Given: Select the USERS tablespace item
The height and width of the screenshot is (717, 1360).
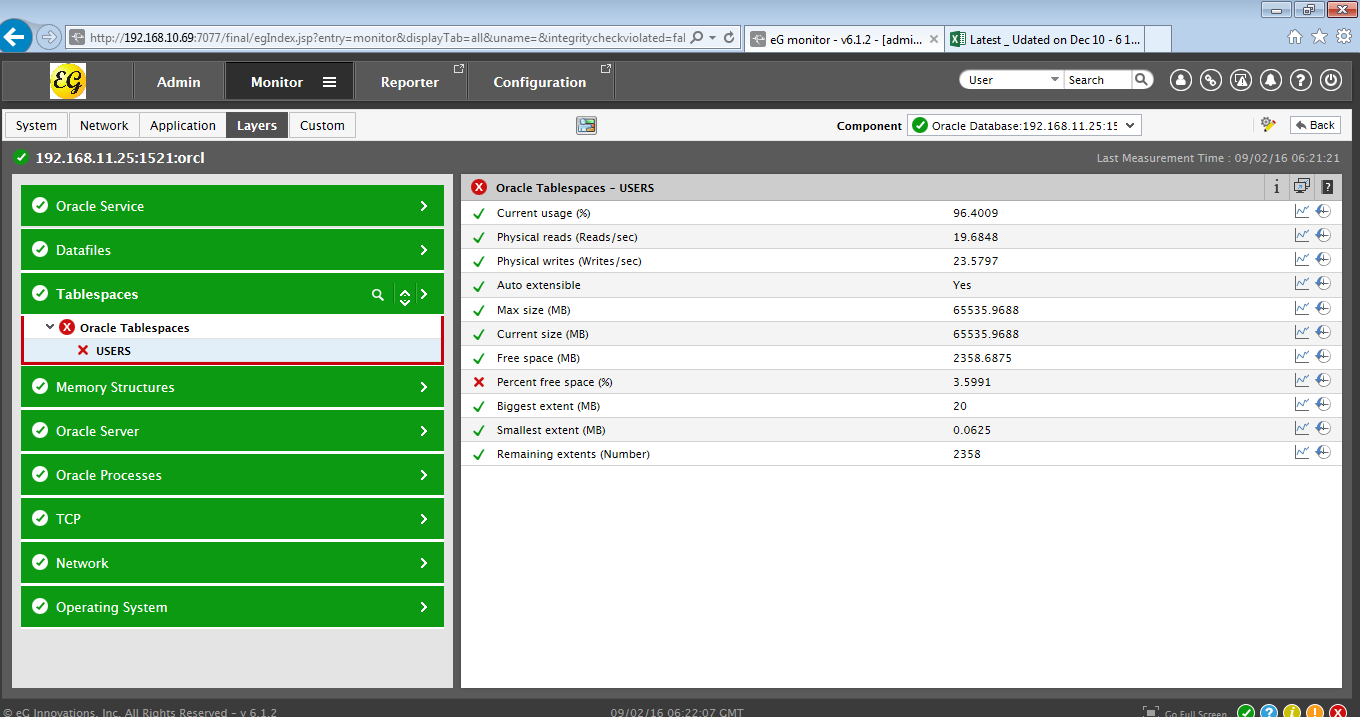Looking at the screenshot, I should pos(113,351).
